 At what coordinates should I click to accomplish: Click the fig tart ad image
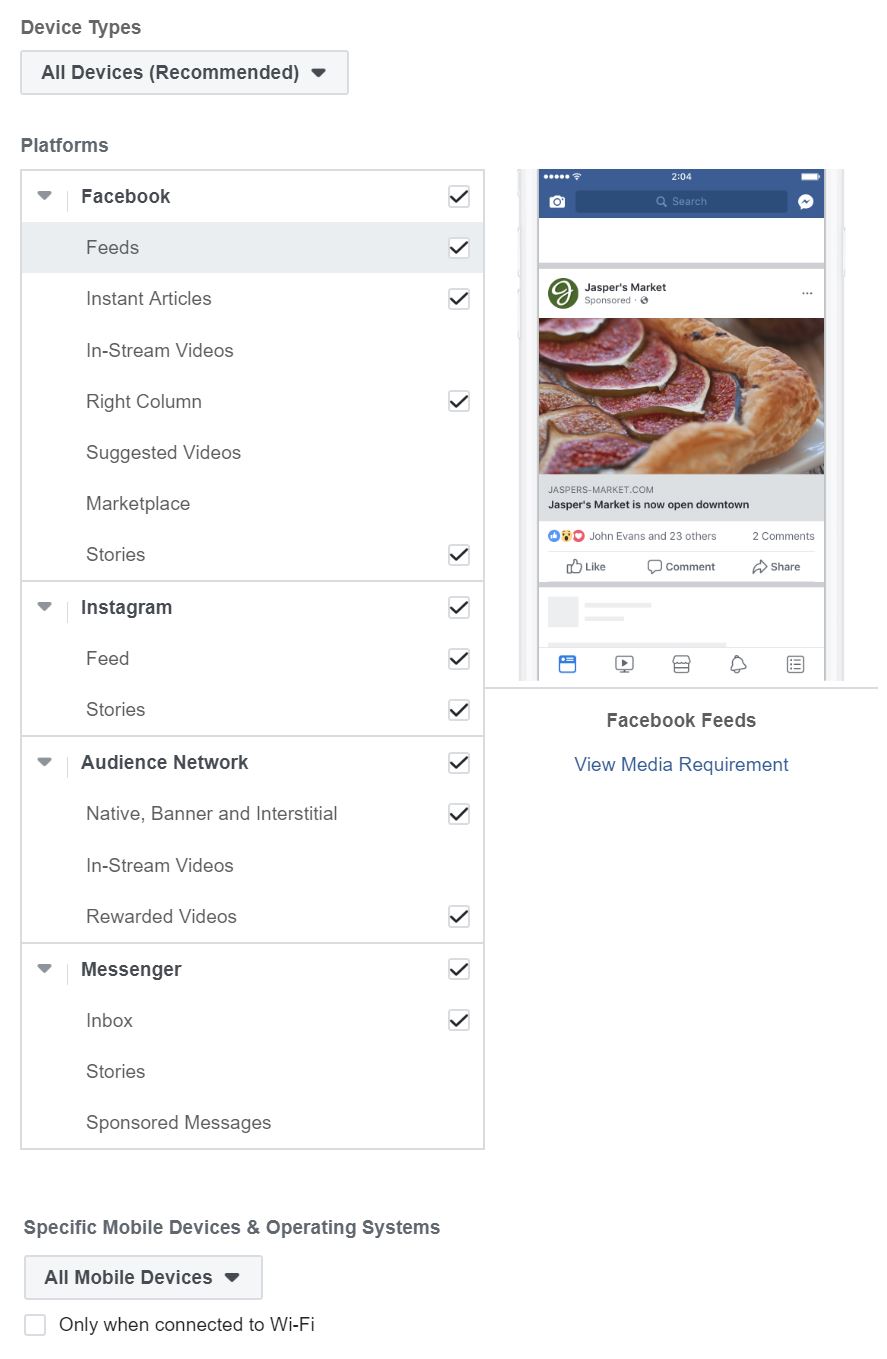[681, 395]
